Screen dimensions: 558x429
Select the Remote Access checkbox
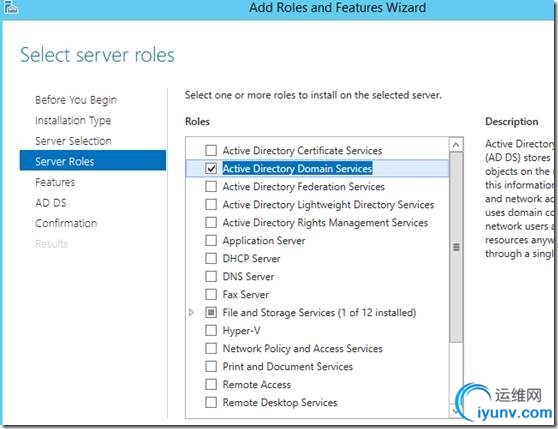pyautogui.click(x=211, y=385)
